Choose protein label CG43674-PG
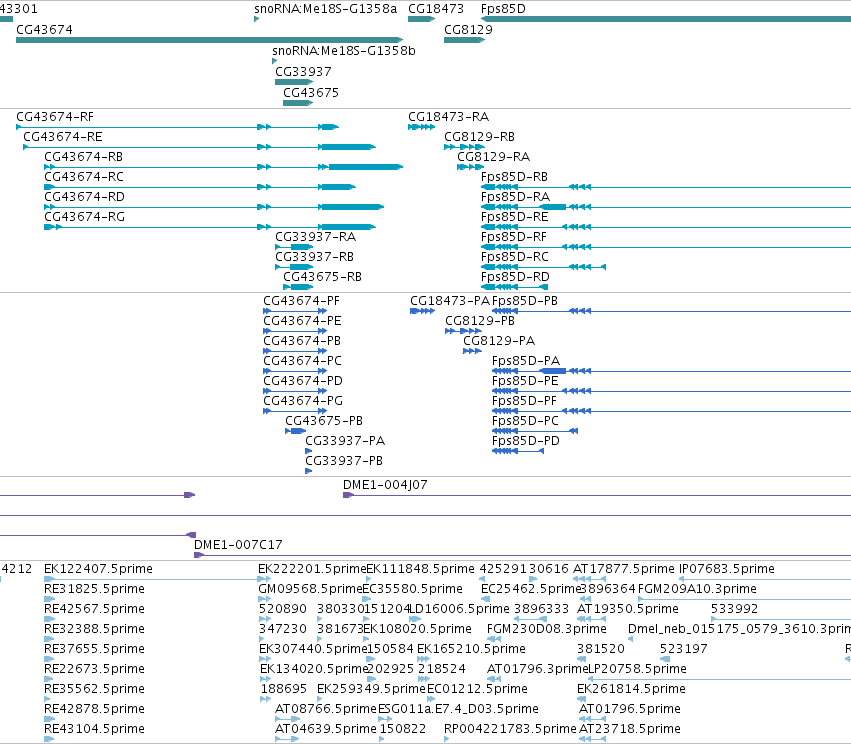This screenshot has width=851, height=744. pyautogui.click(x=303, y=400)
